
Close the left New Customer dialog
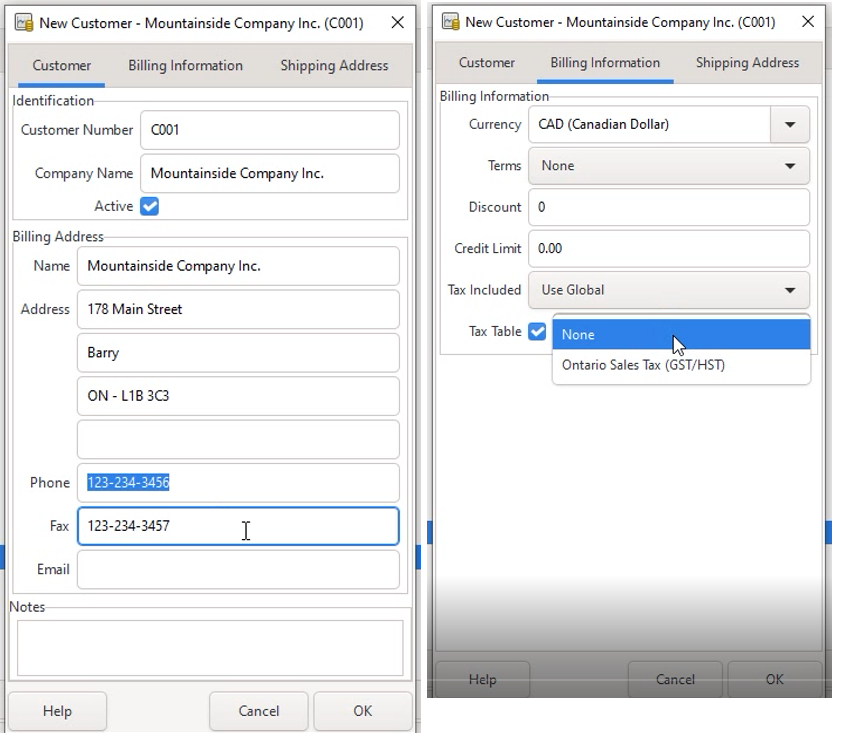[x=397, y=23]
